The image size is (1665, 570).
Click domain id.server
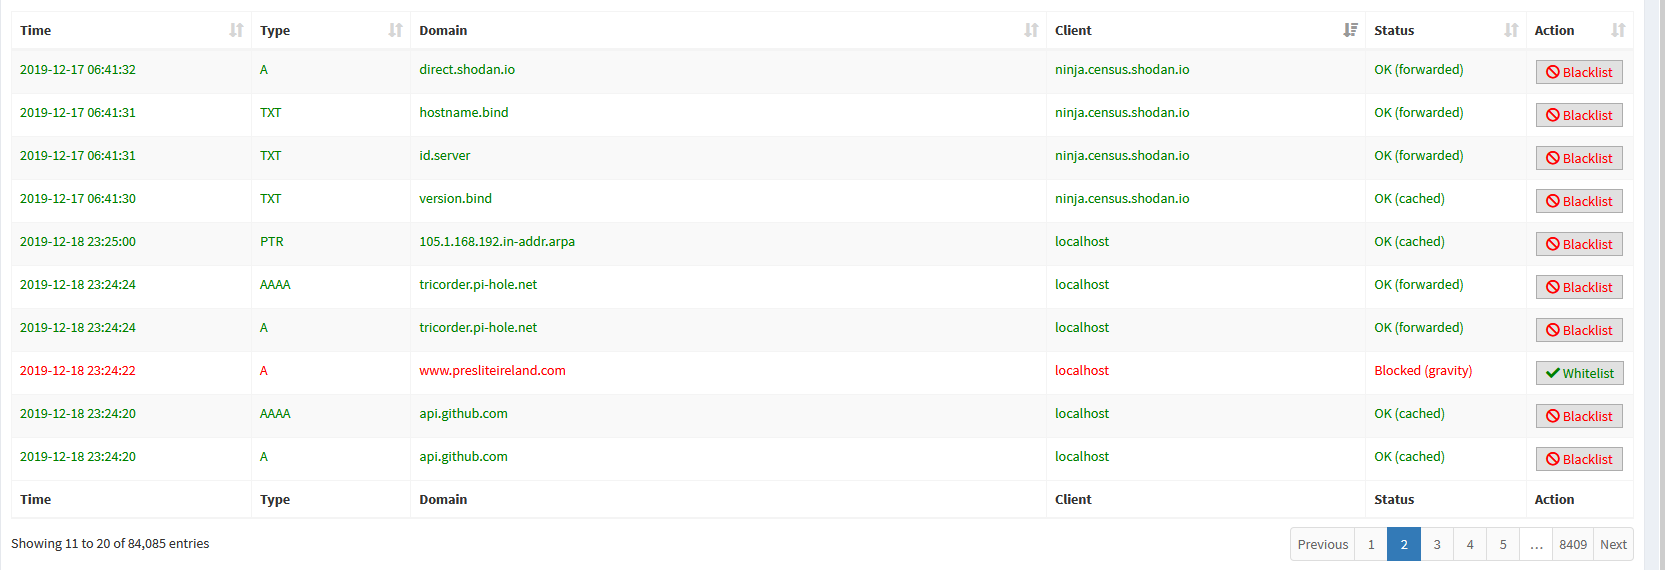(444, 155)
